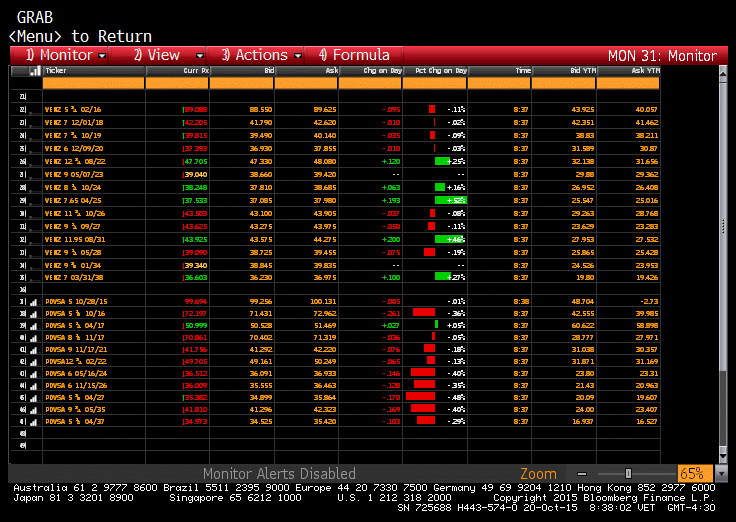This screenshot has height=522, width=736.
Task: Sort by the Curr Px column header
Action: (177, 71)
